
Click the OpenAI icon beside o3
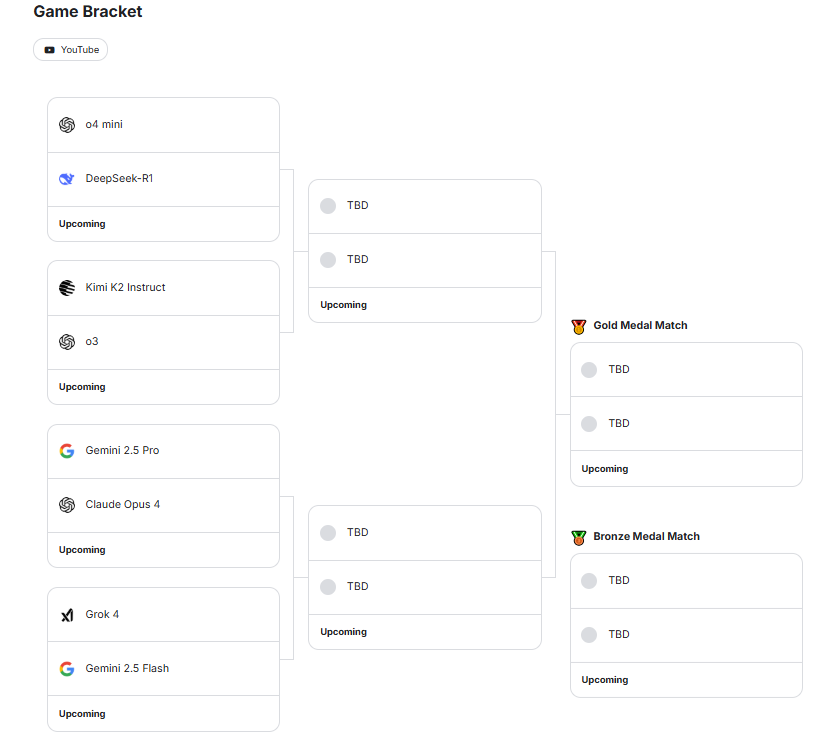pos(67,342)
